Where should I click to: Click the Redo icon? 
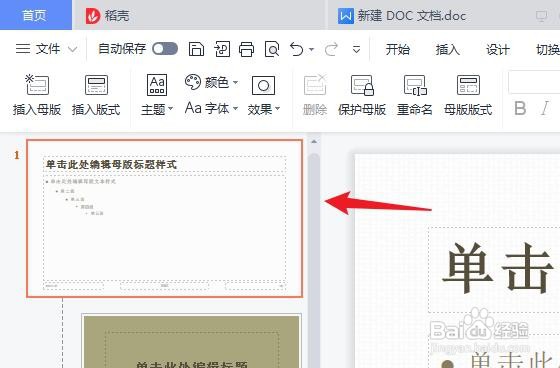click(x=331, y=49)
